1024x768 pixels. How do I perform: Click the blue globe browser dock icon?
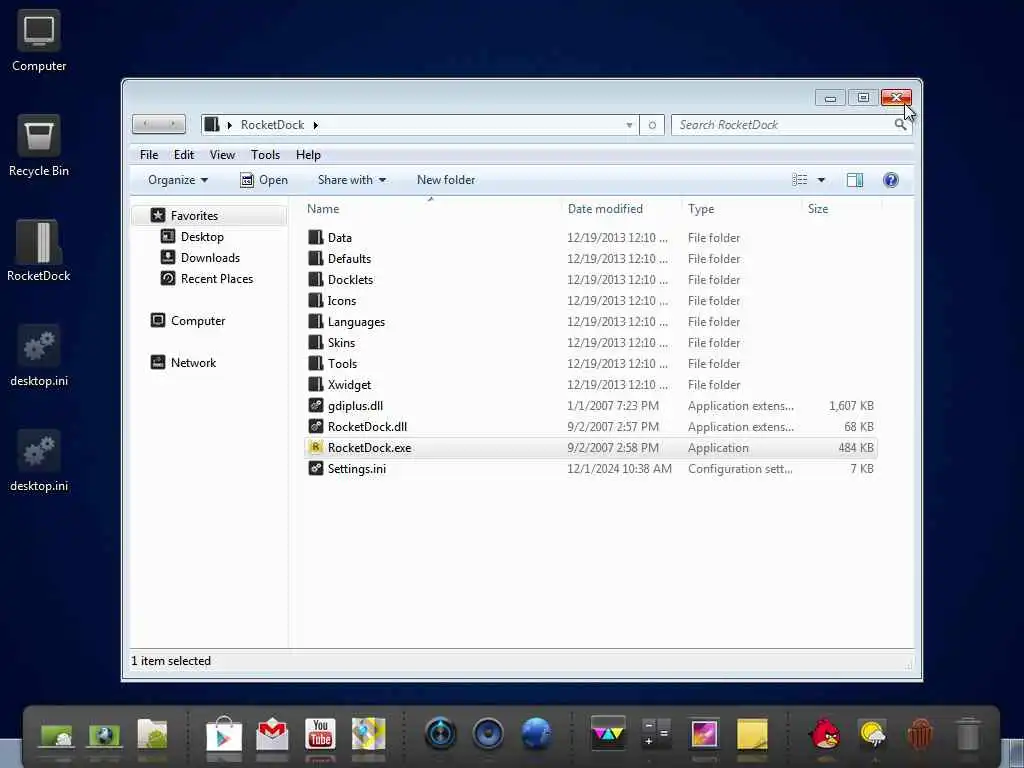click(x=536, y=733)
